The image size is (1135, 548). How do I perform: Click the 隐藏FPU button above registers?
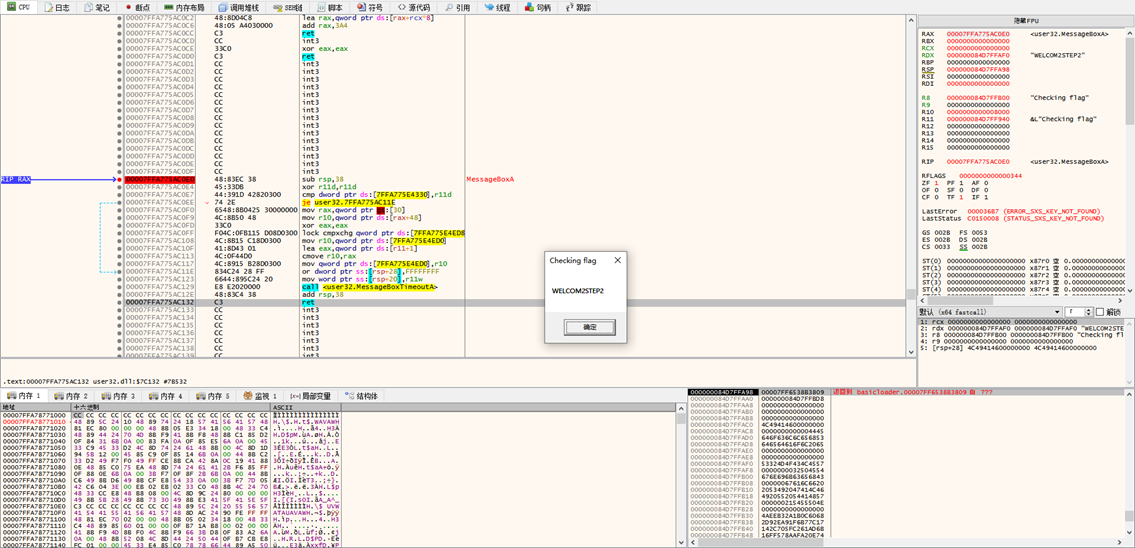pos(1026,20)
